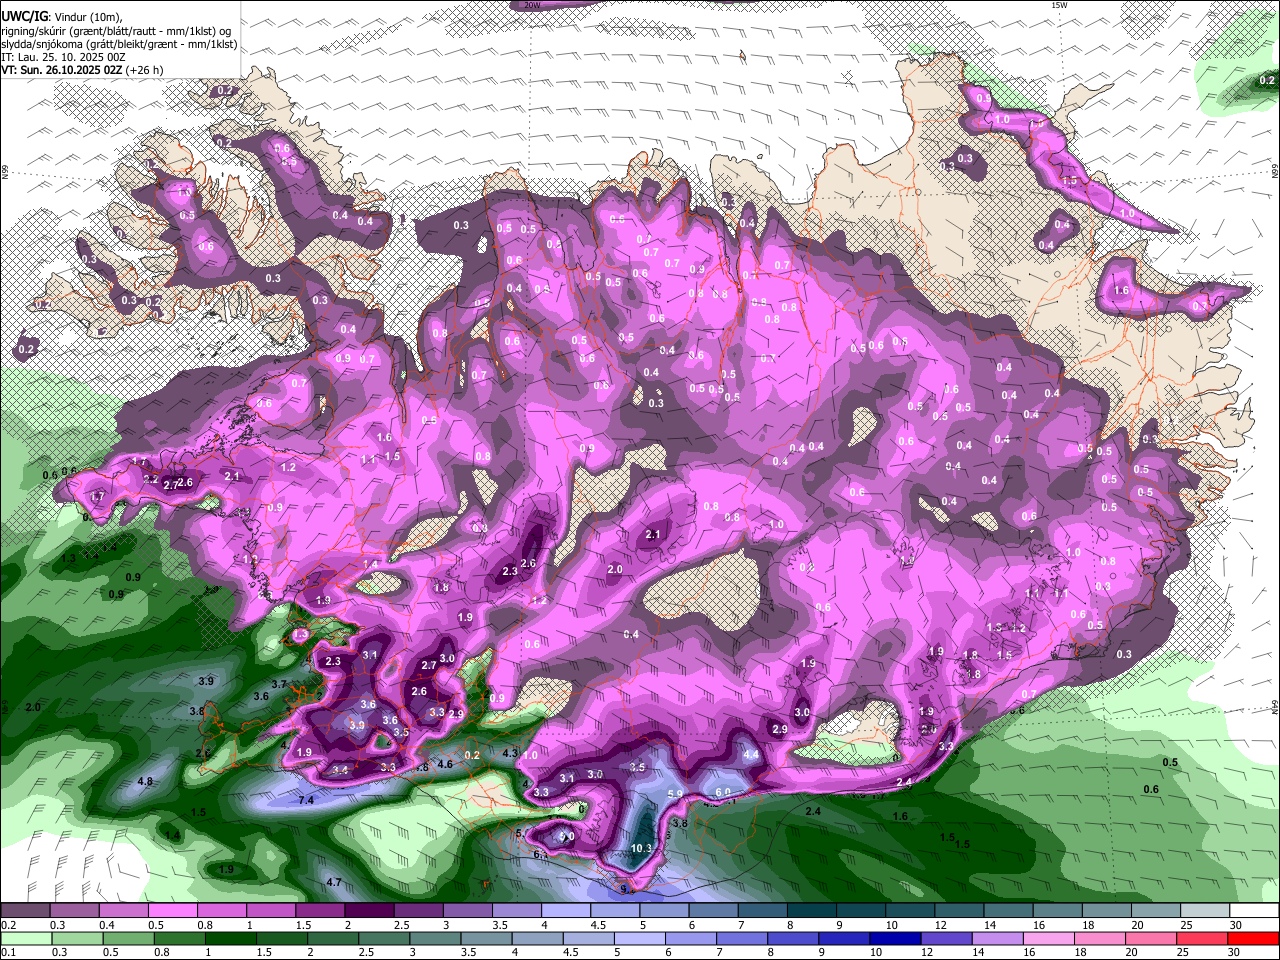Image resolution: width=1280 pixels, height=960 pixels.
Task: Select the '7.4' value off the southwest coast
Action: [306, 800]
